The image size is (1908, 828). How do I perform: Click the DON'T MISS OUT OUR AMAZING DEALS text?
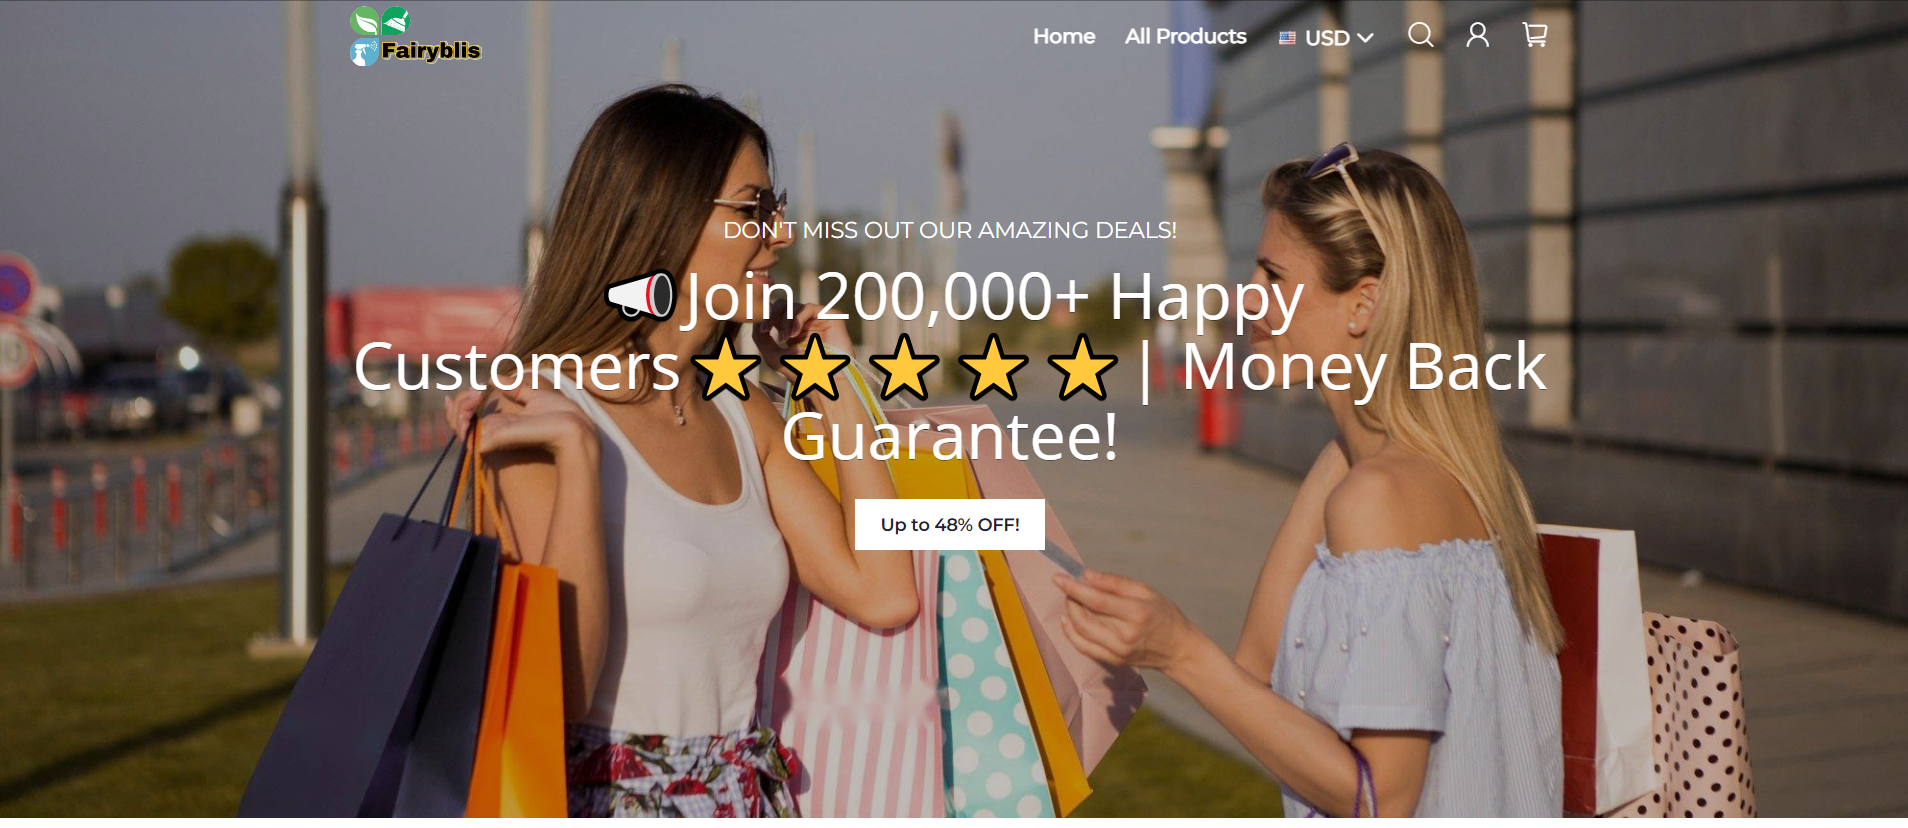950,230
